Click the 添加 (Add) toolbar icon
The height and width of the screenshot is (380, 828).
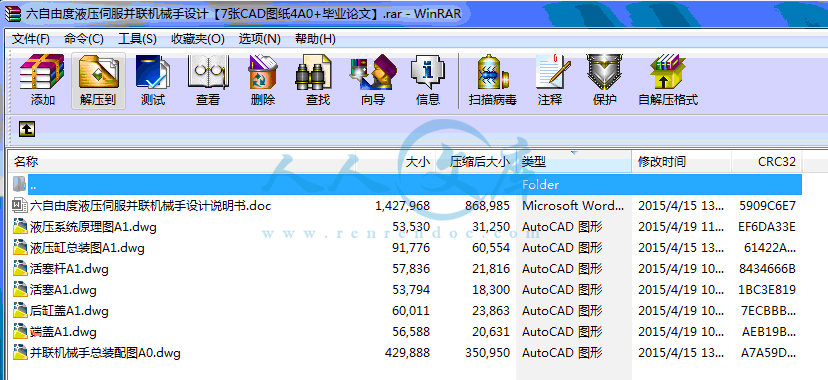tap(43, 80)
